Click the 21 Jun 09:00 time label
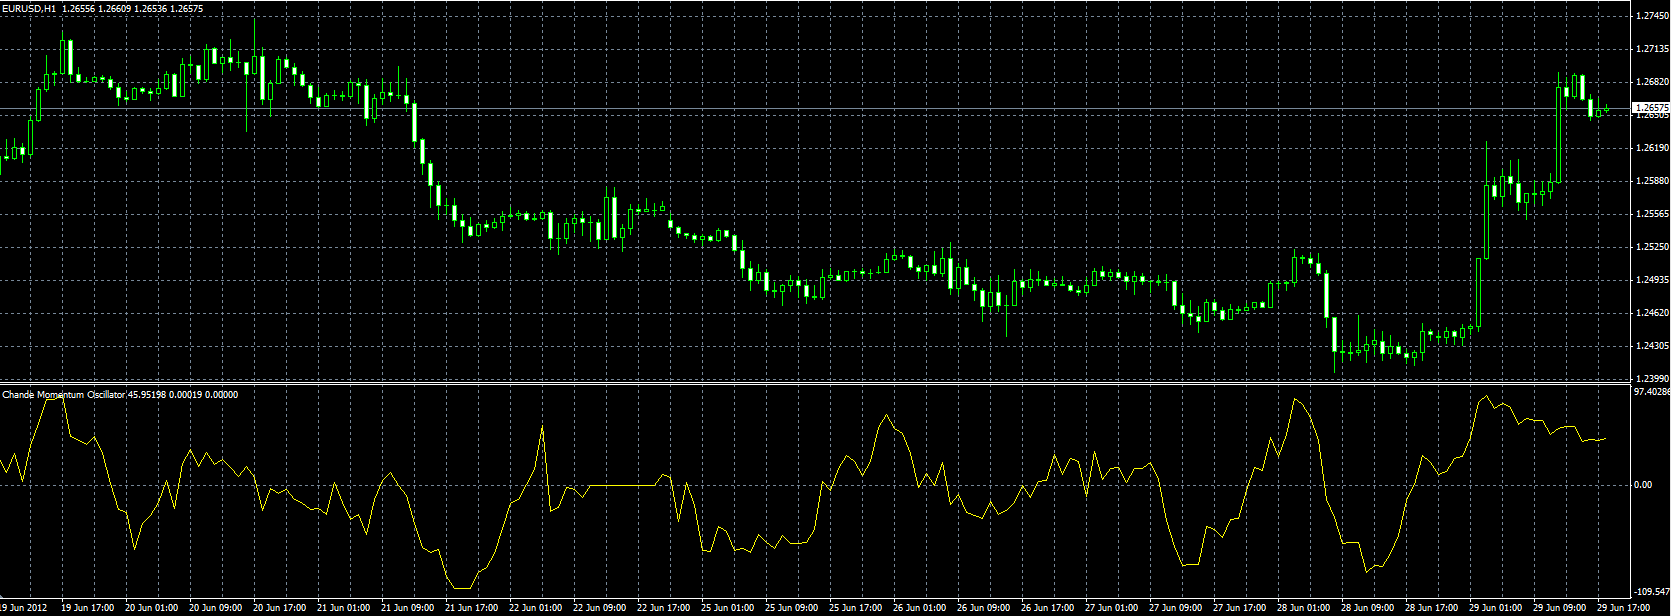The image size is (1671, 616). click(409, 607)
